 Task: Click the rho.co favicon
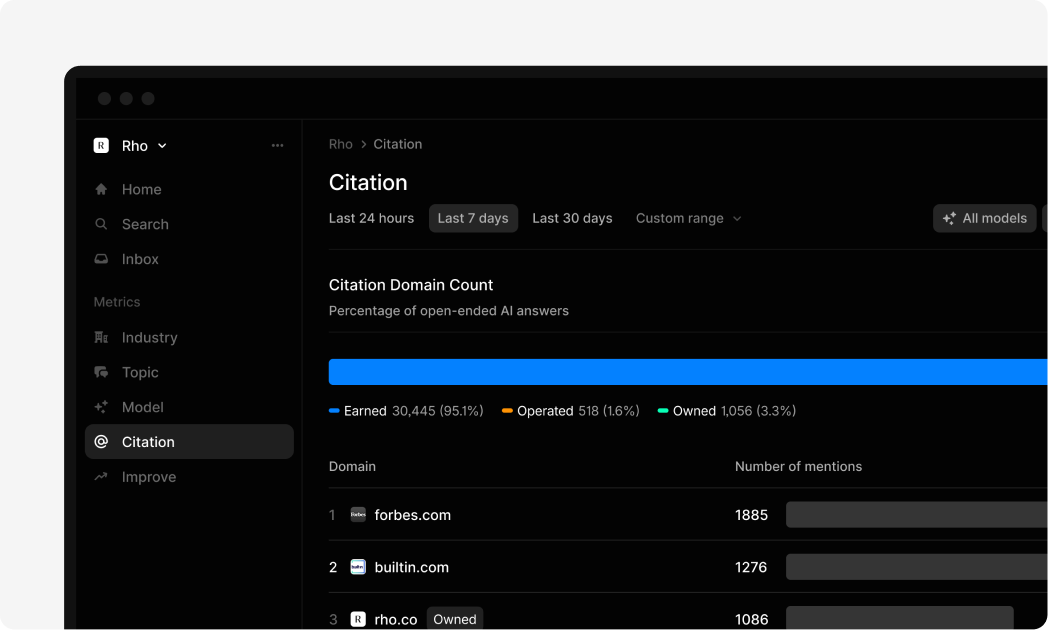[x=358, y=619]
